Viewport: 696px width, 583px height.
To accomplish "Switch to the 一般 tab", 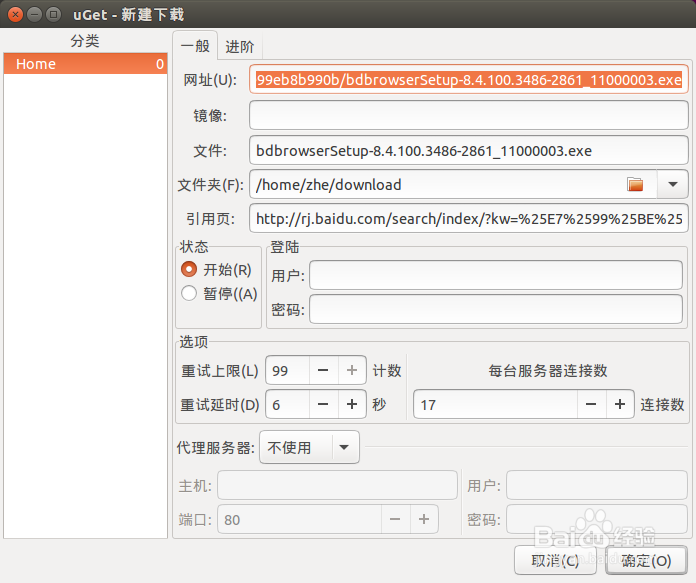I will [195, 46].
